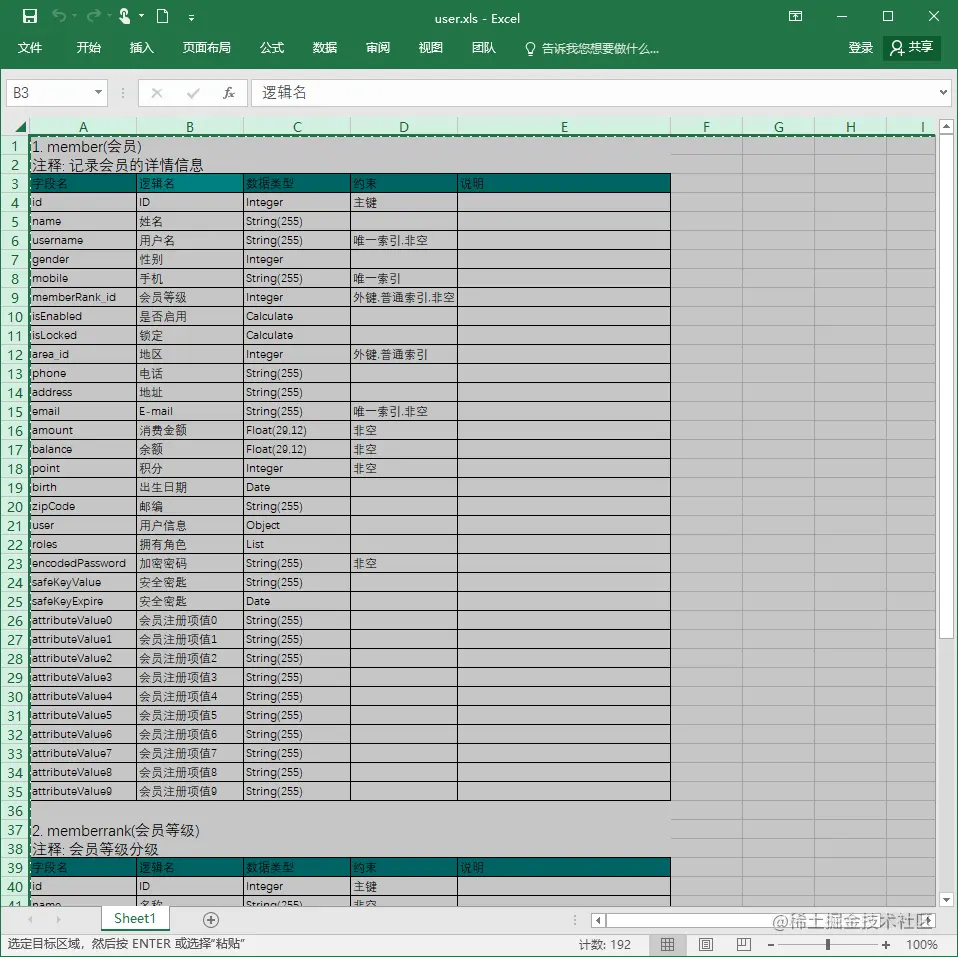Viewport: 958px width, 957px height.
Task: Click cell 'zipCode'
Action: 83,506
